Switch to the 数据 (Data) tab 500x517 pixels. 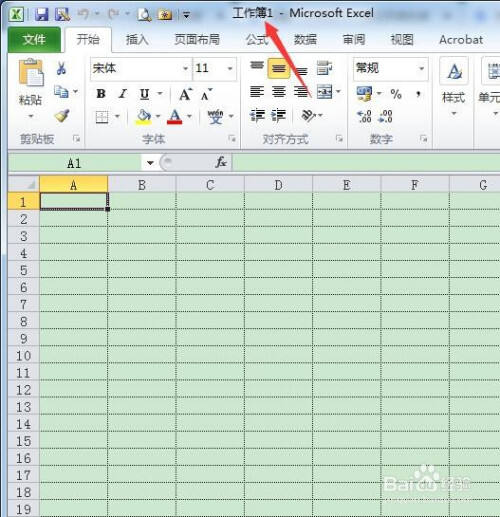point(305,40)
